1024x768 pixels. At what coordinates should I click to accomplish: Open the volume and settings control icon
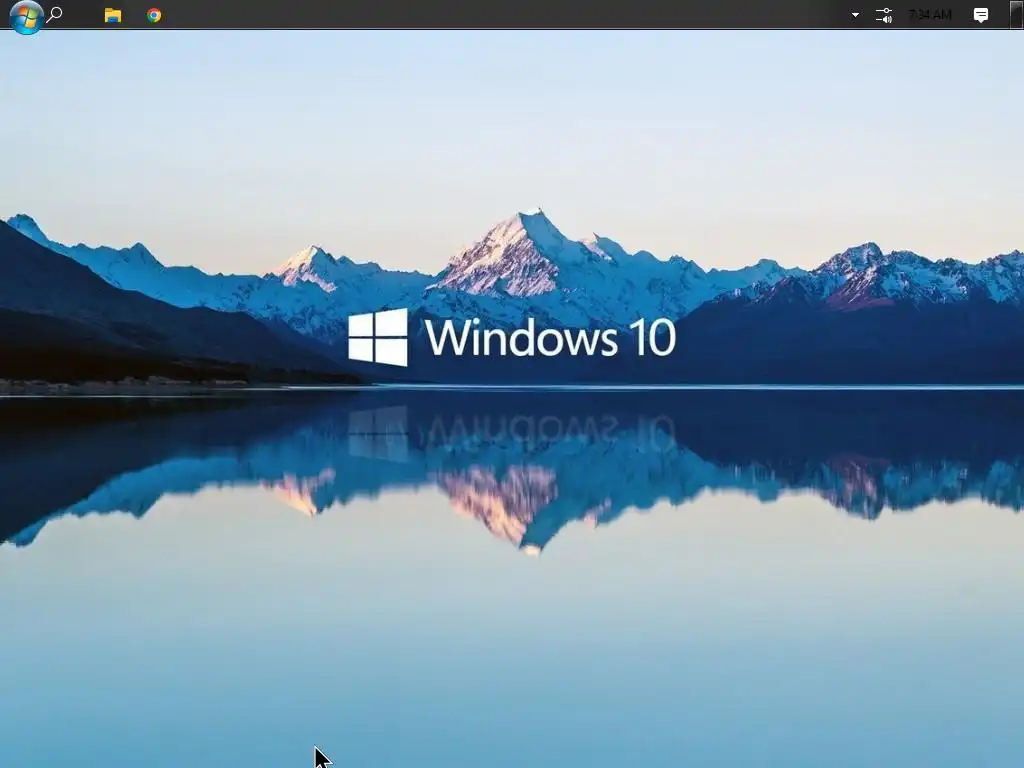click(884, 15)
